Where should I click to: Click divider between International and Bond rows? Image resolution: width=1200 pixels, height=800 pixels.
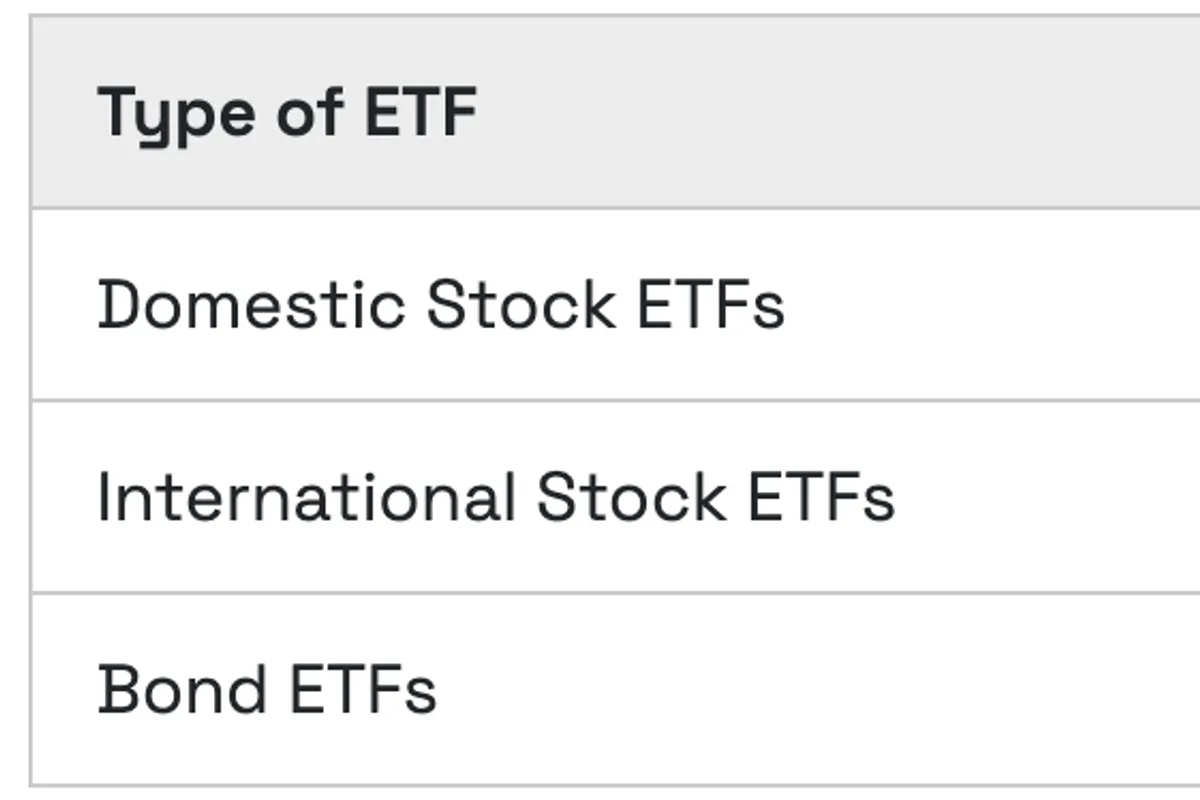pyautogui.click(x=600, y=593)
